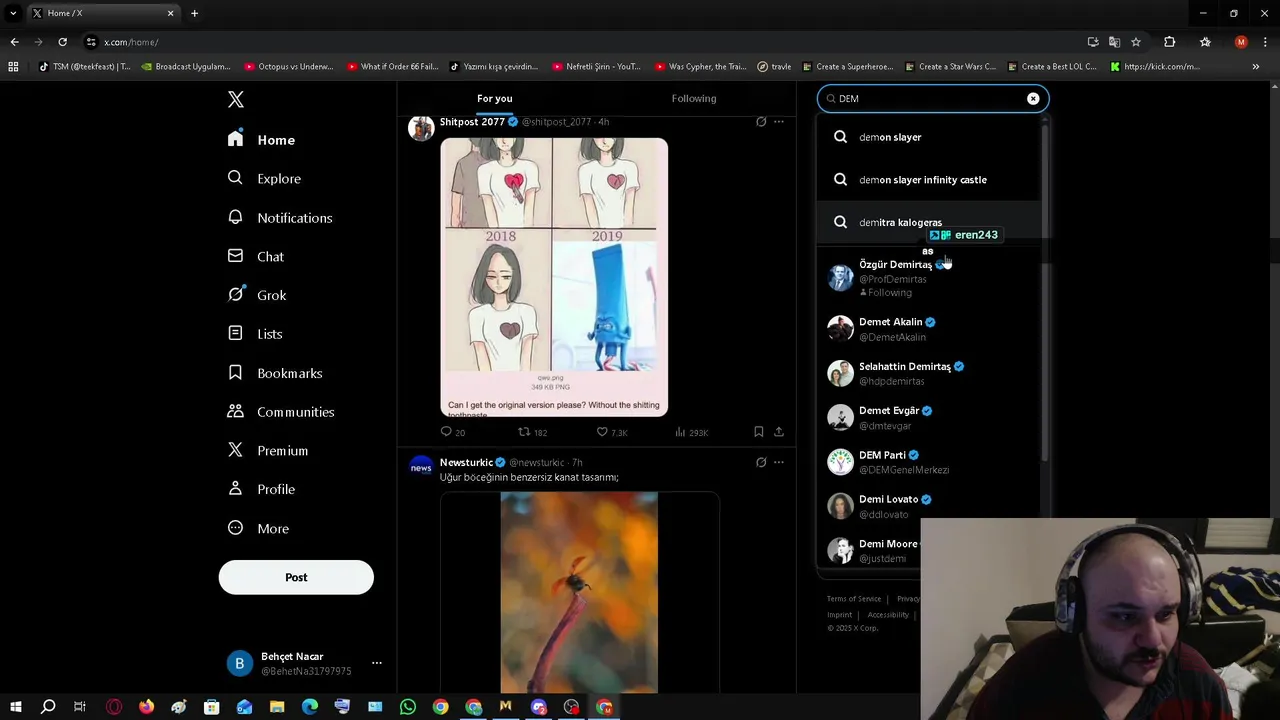
Task: Switch to the Following tab
Action: pos(694,98)
